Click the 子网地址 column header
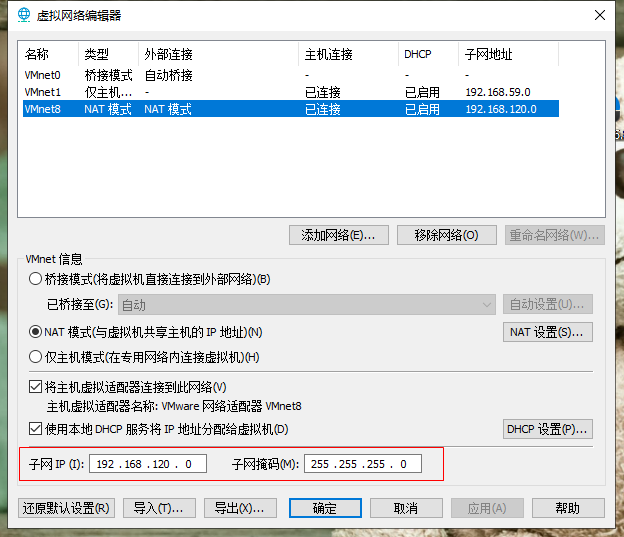The width and height of the screenshot is (624, 537). 509,54
